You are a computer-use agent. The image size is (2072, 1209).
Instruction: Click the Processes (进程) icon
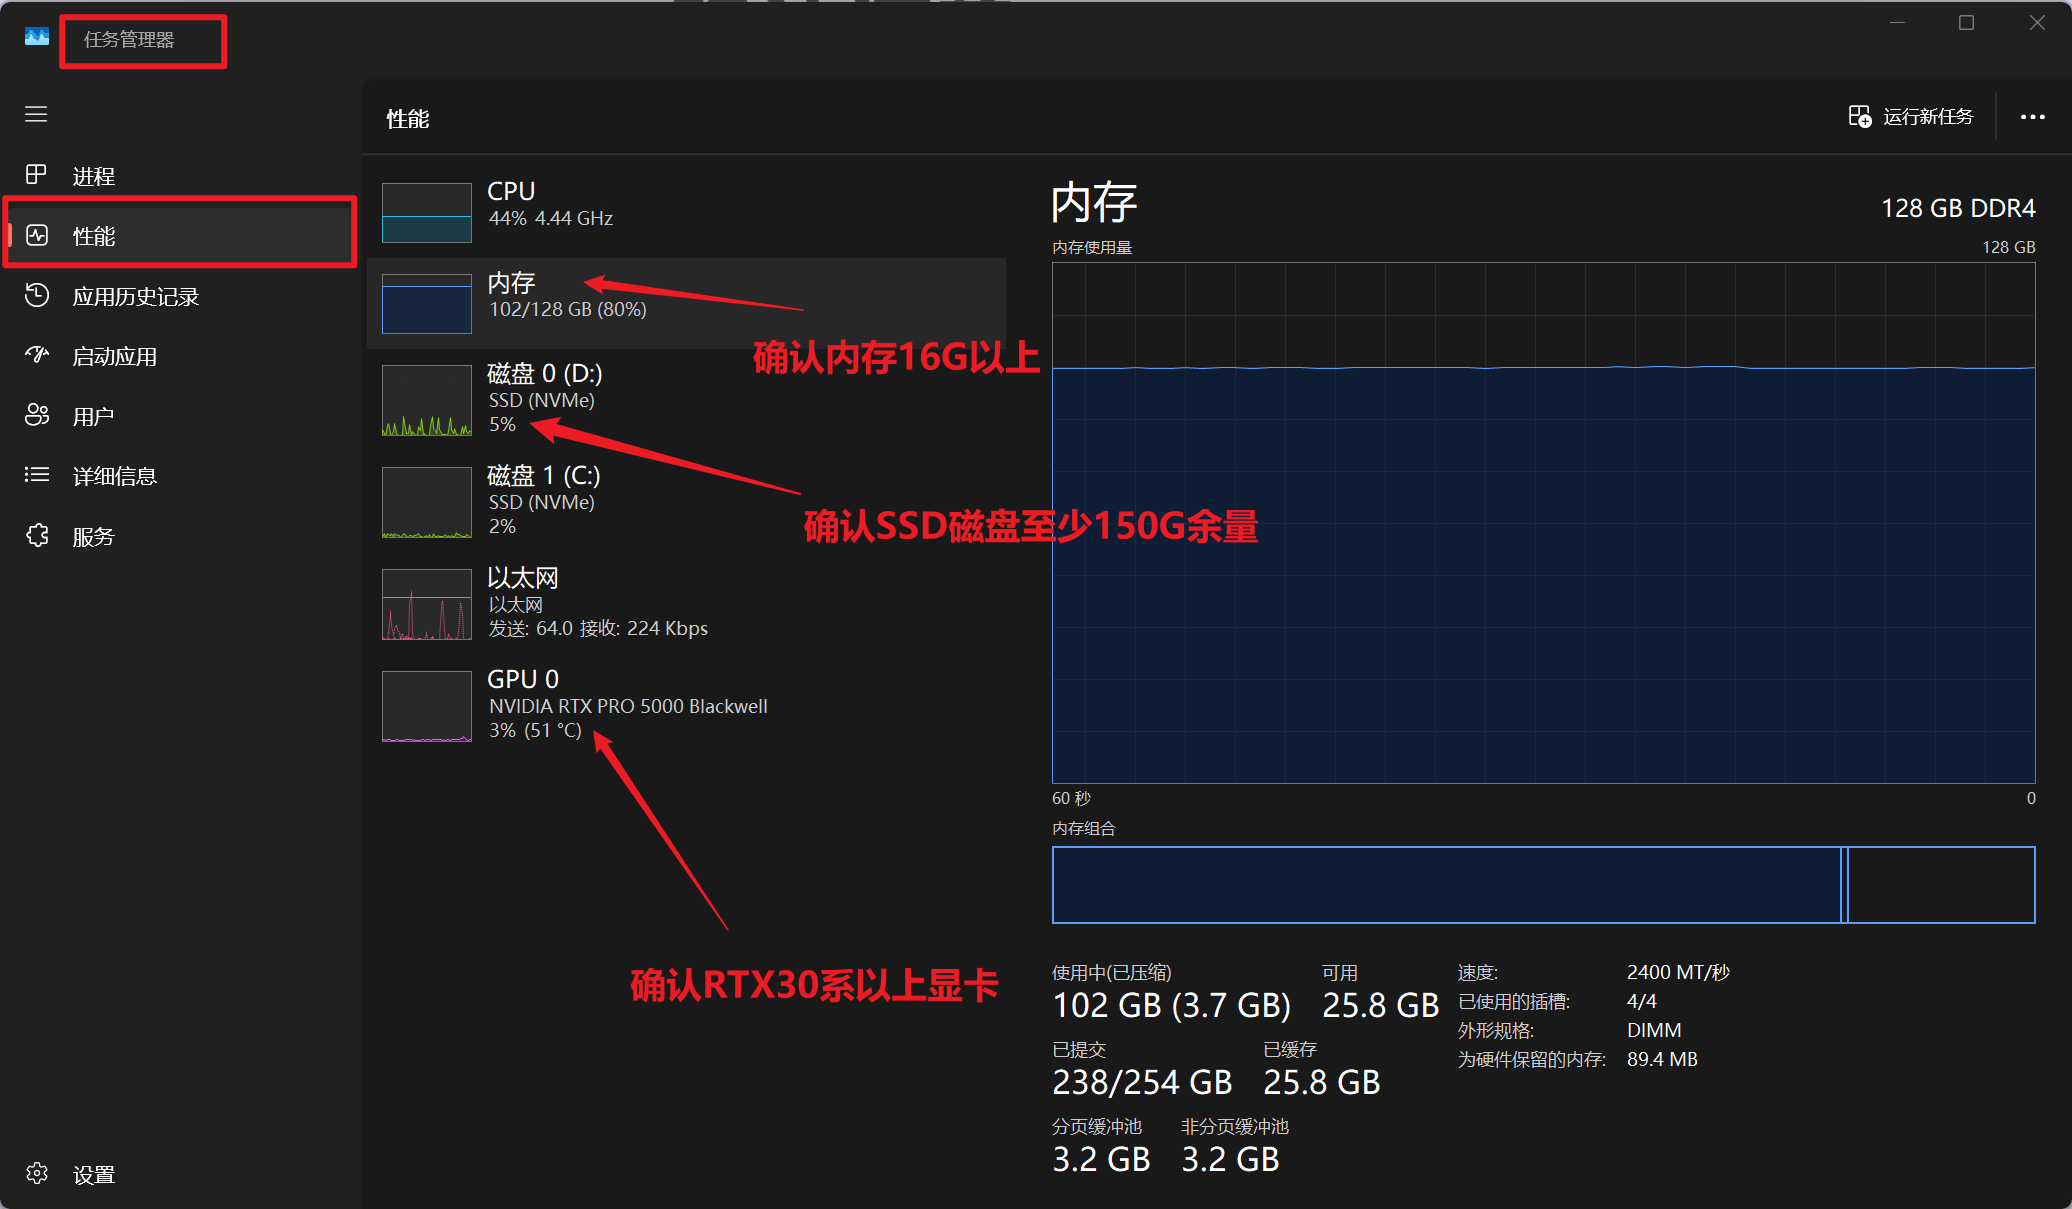click(x=36, y=175)
